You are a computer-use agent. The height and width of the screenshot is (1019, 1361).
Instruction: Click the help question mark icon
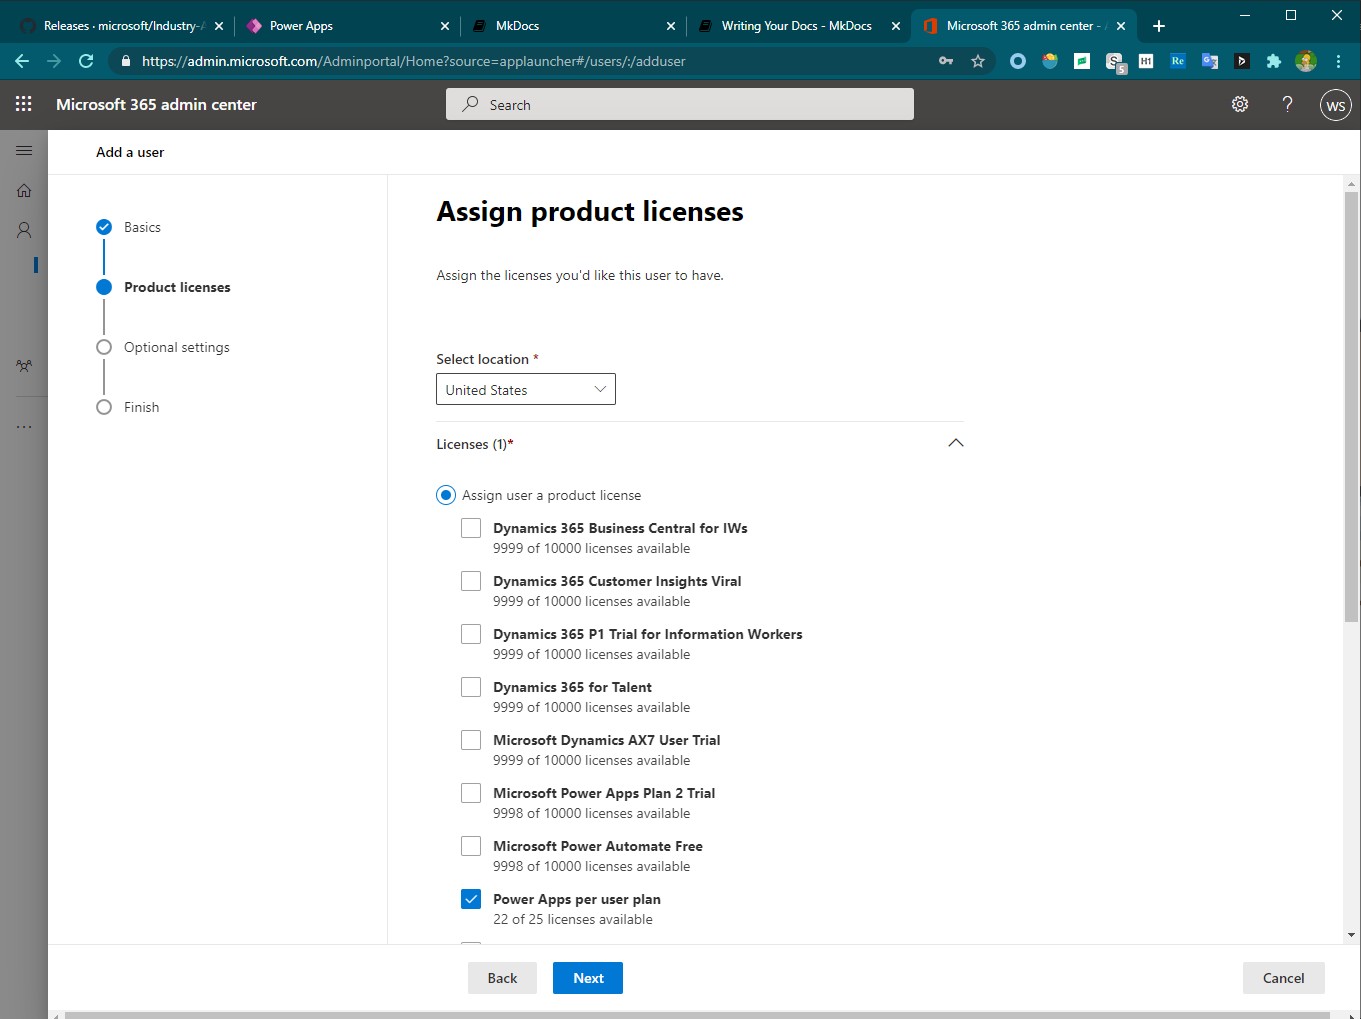1288,104
